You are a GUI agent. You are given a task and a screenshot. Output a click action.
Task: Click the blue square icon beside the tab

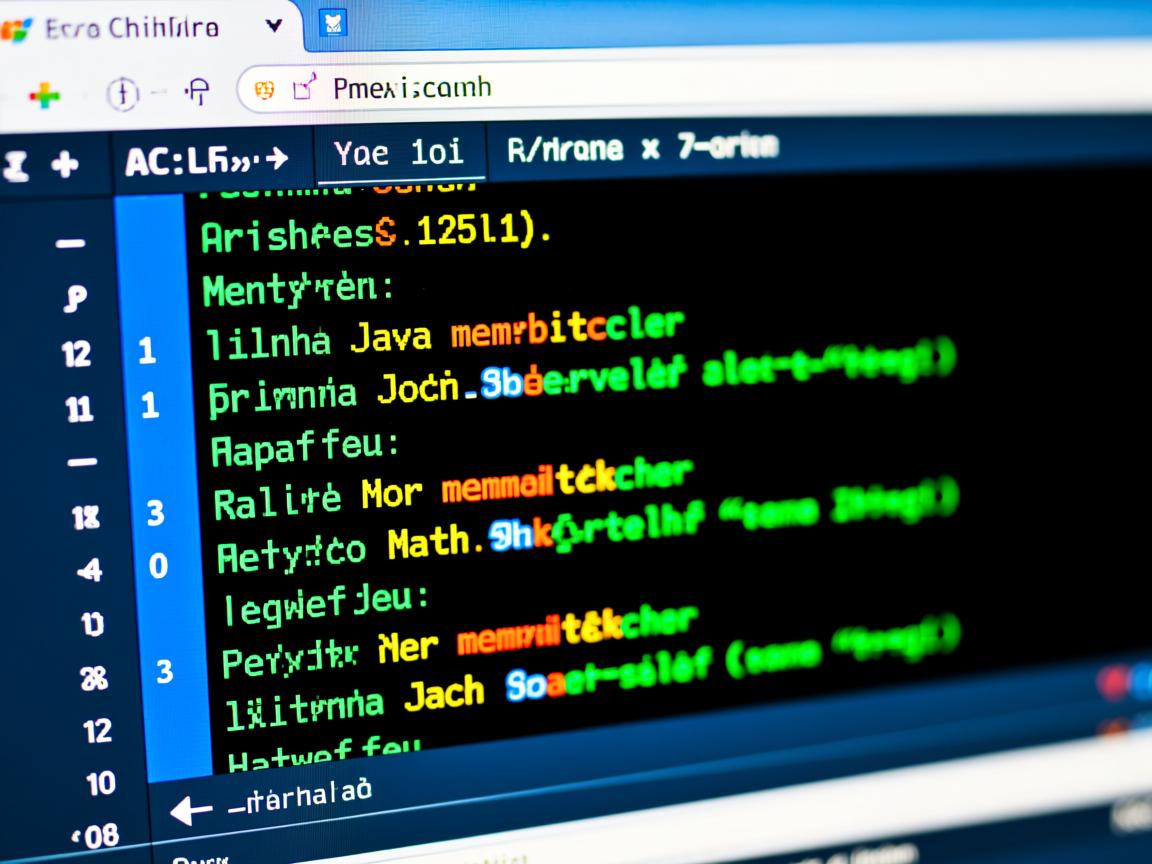point(332,21)
